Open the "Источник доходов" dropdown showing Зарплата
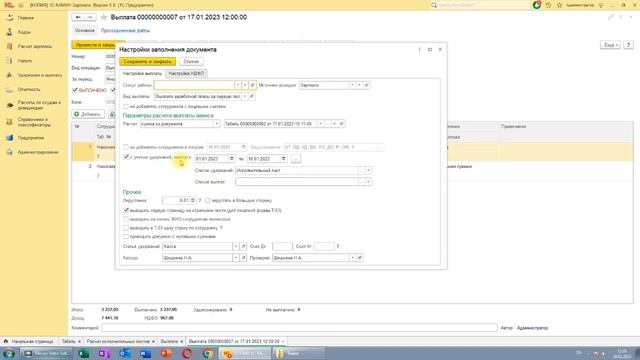640x360 pixels. pos(352,85)
